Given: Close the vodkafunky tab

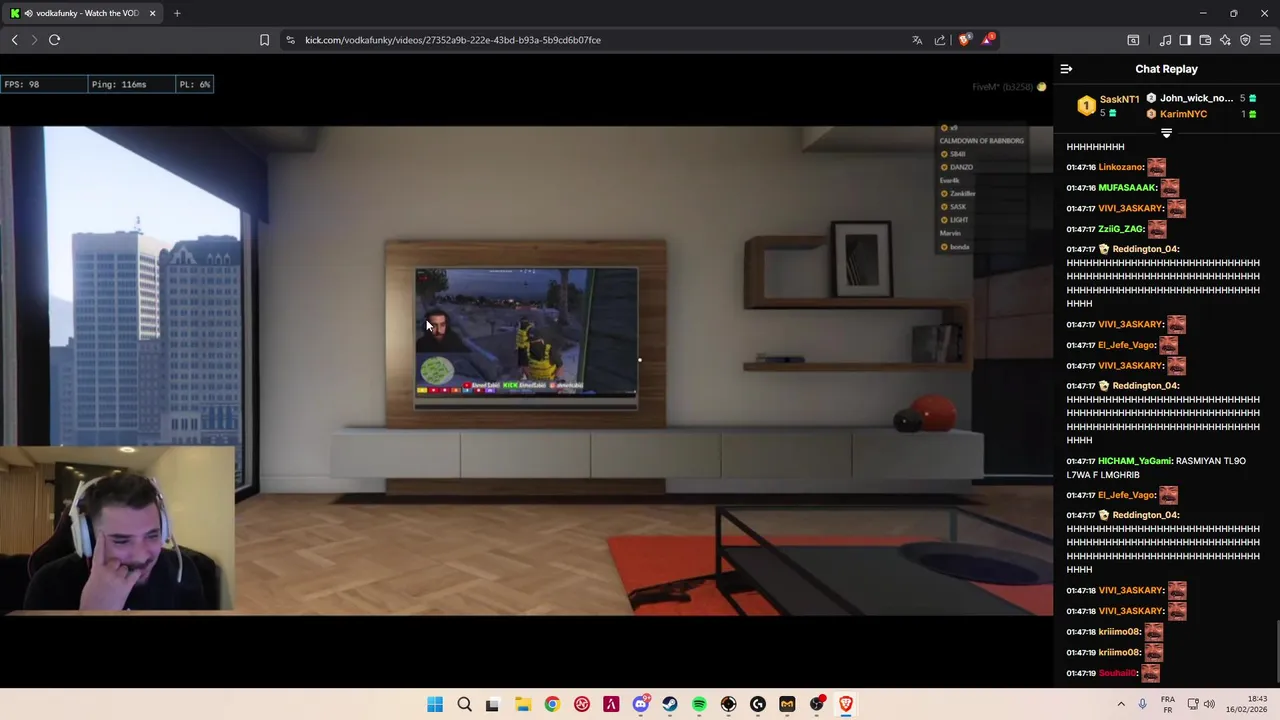Looking at the screenshot, I should 152,13.
